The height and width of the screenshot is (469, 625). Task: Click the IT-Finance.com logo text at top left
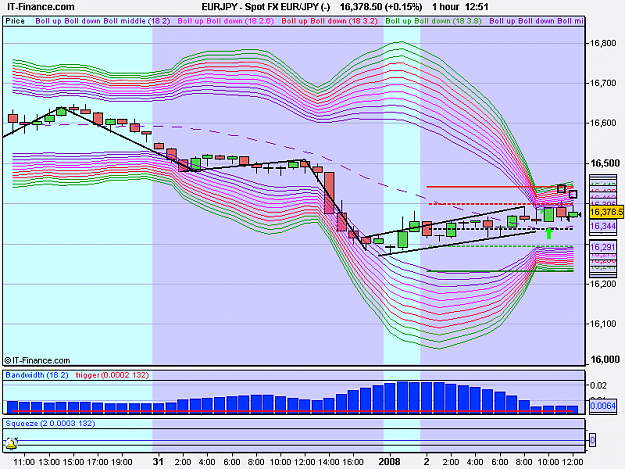click(41, 7)
